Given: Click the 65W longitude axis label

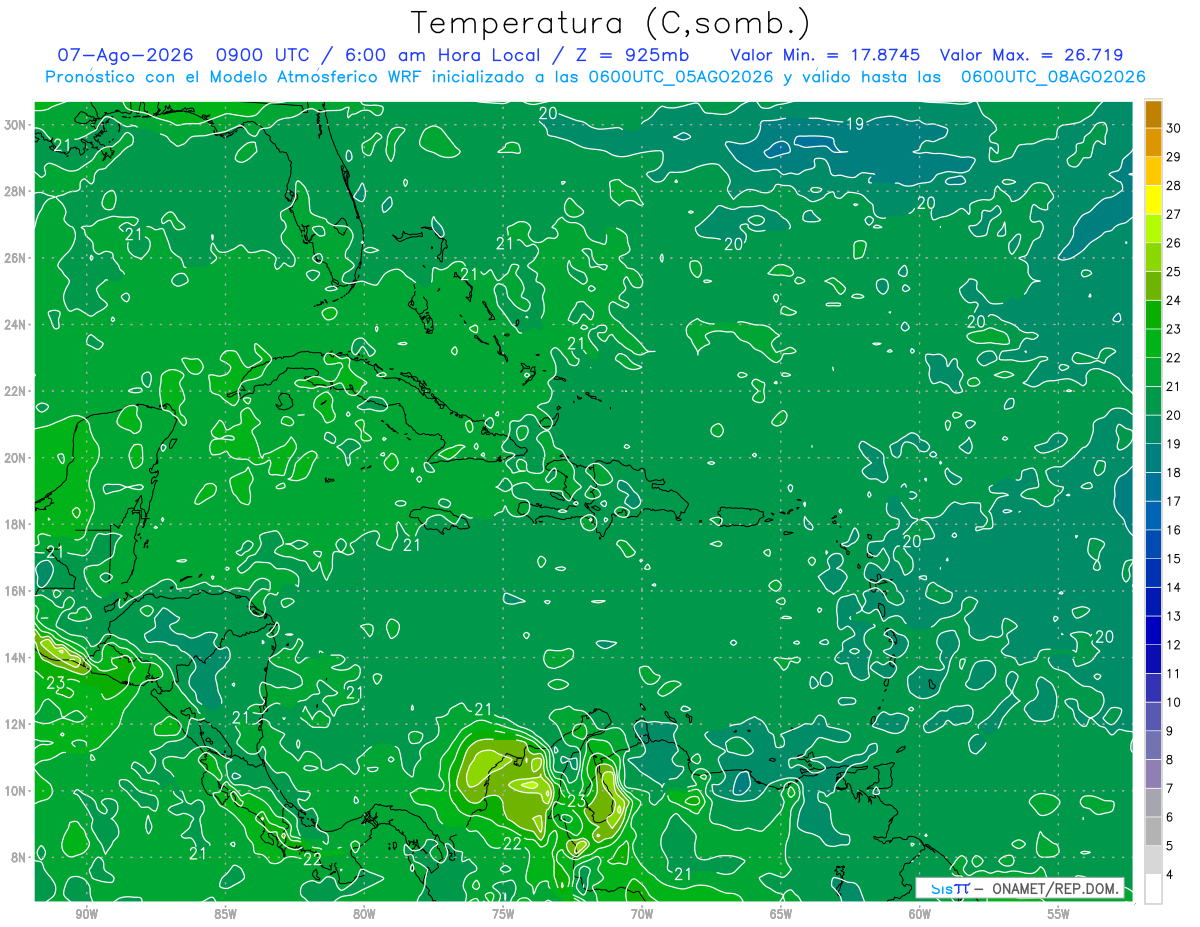Looking at the screenshot, I should pyautogui.click(x=781, y=914).
